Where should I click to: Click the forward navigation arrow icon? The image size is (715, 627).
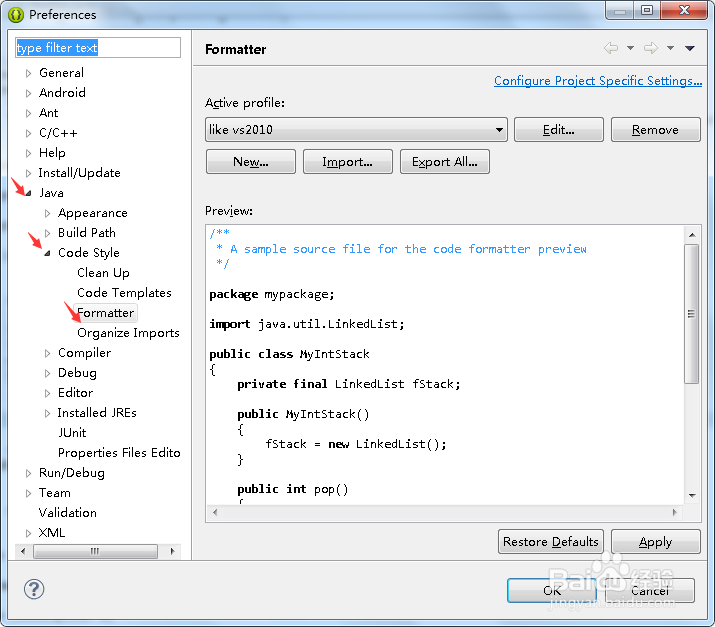tap(651, 48)
